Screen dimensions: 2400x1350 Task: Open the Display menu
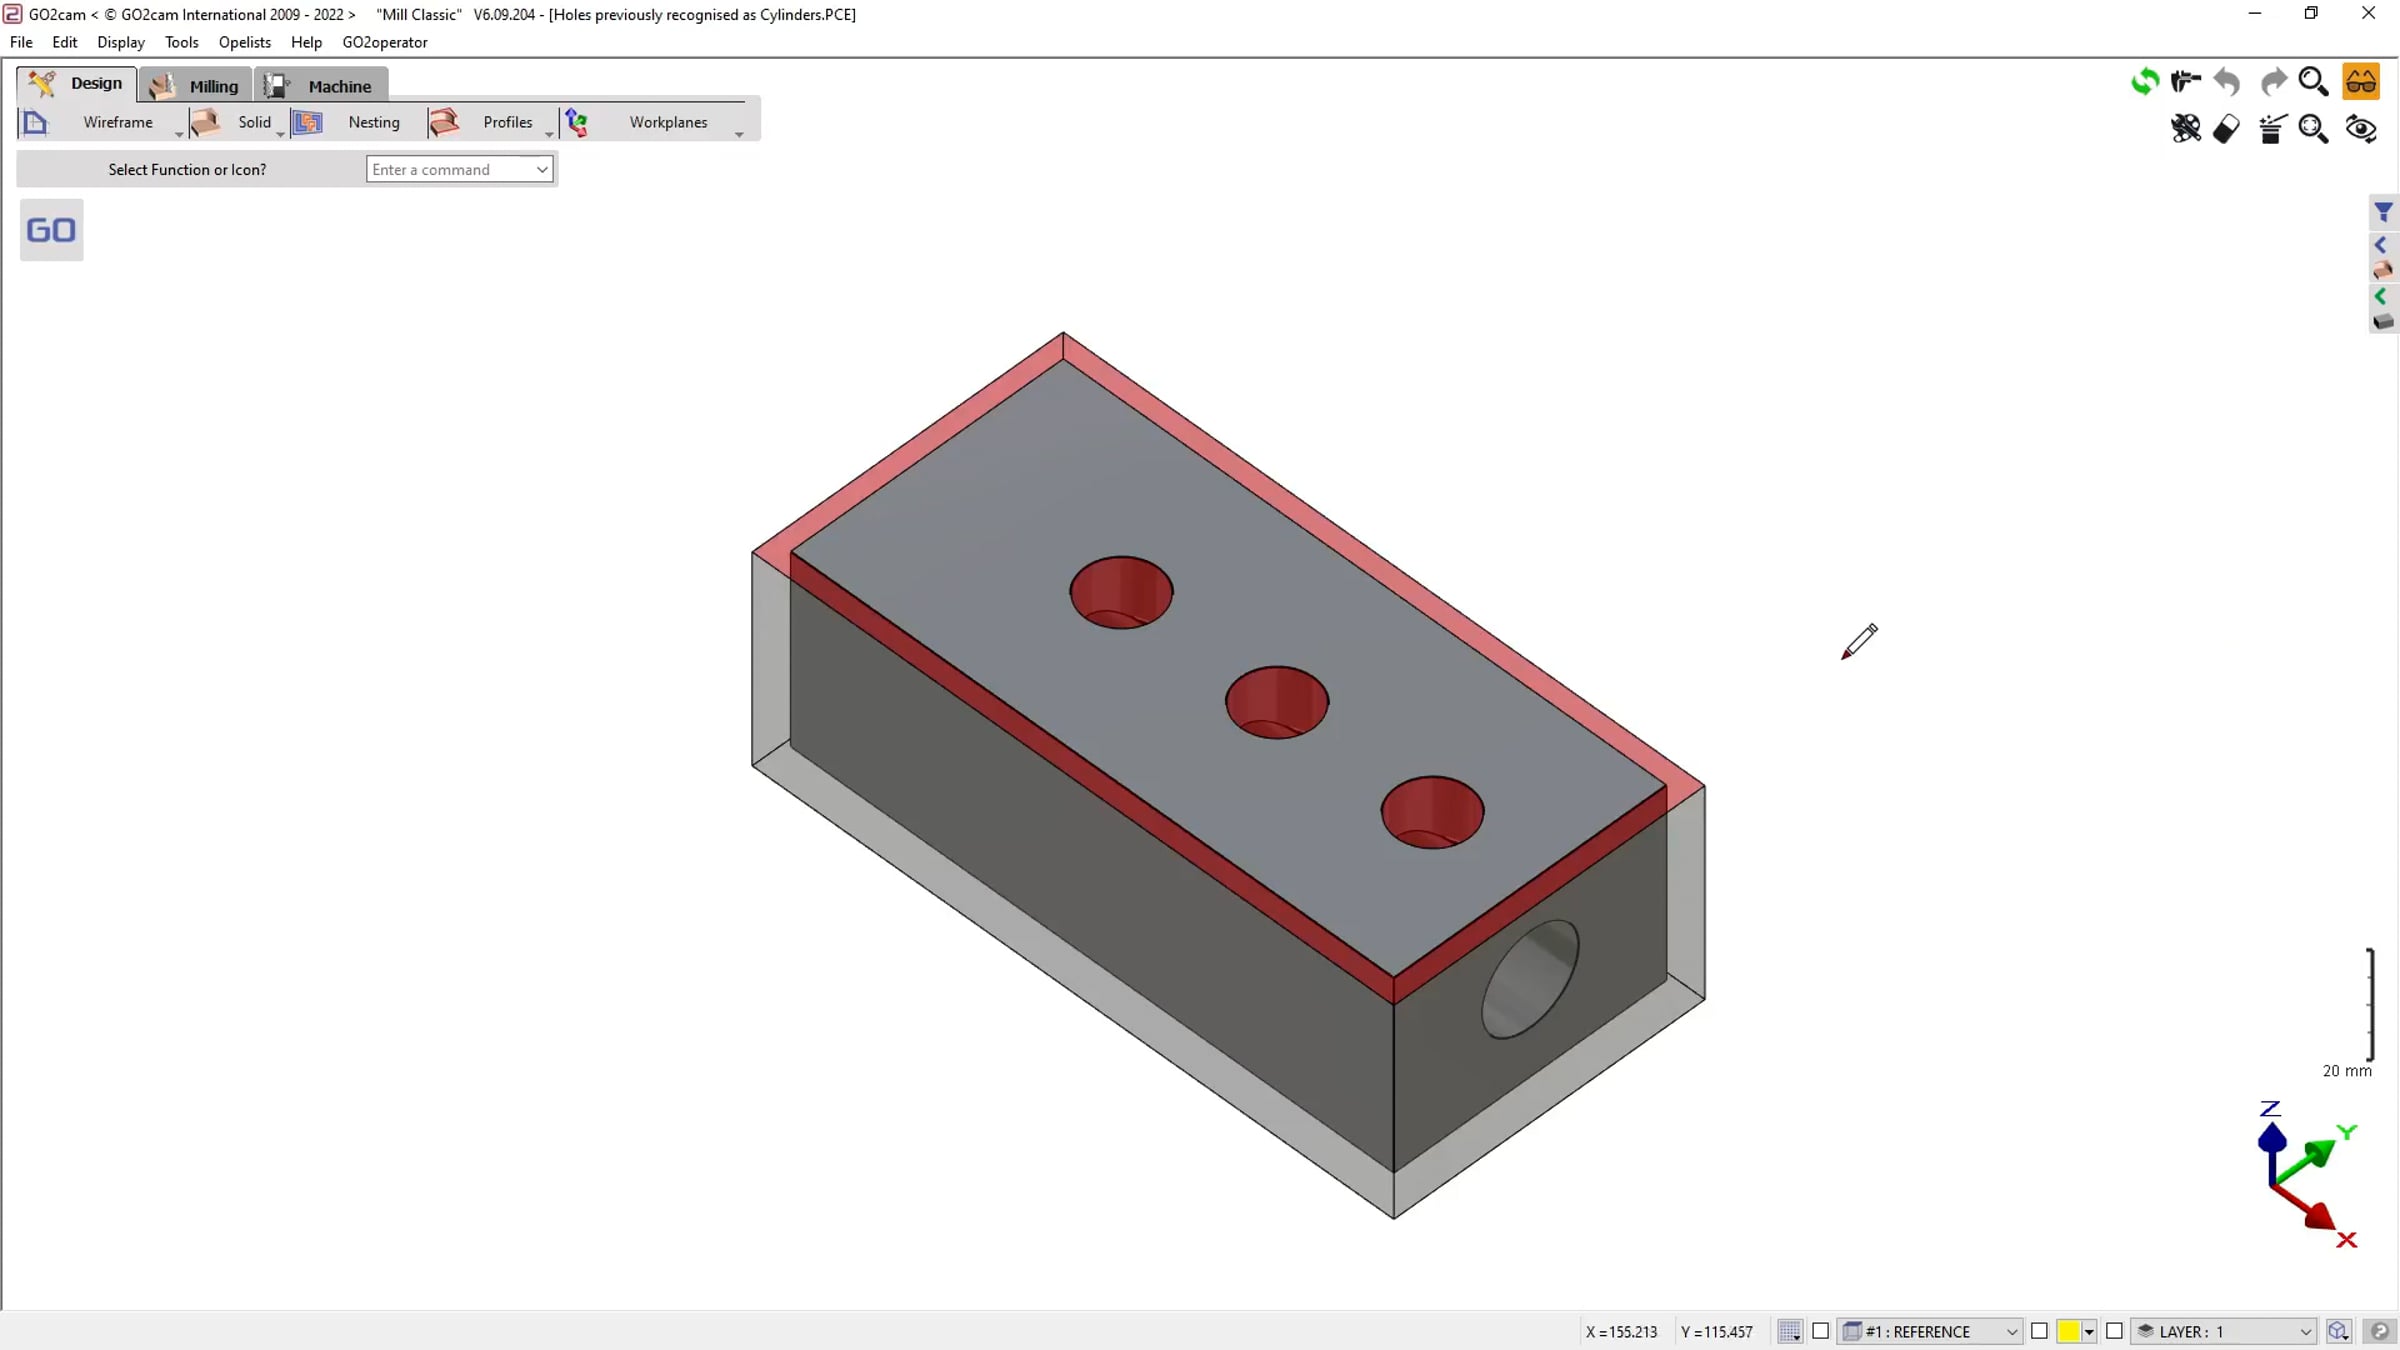(121, 42)
